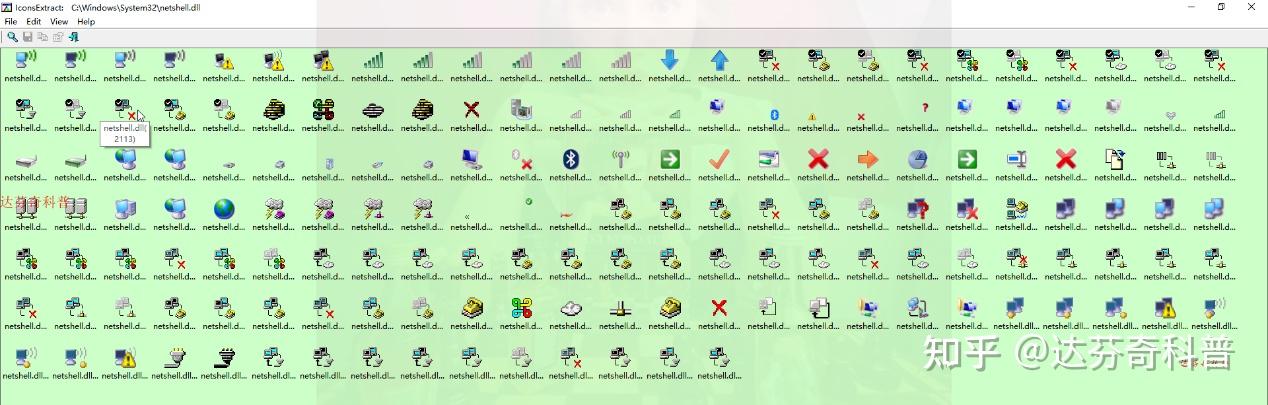This screenshot has width=1268, height=405.
Task: Select the document pages with arrow icon
Action: [1115, 159]
